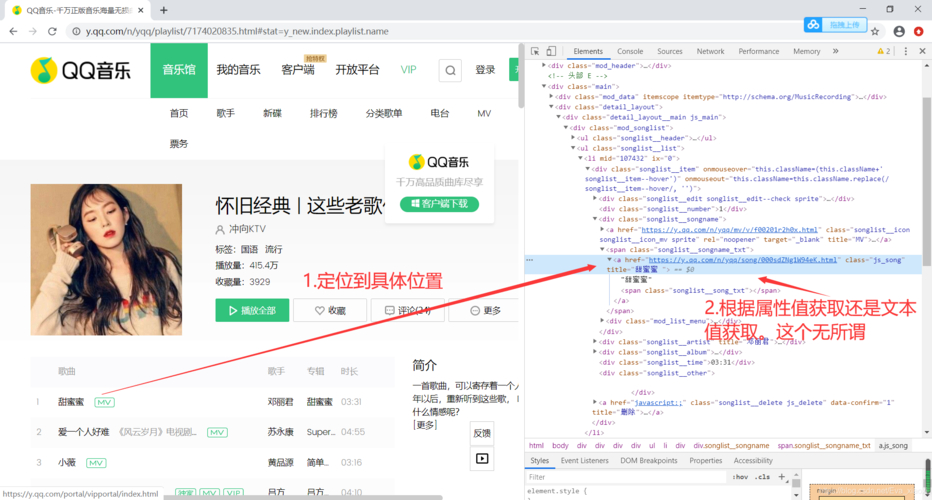The image size is (932, 500).
Task: Select div.songlist__songname in breadcrumb
Action: pyautogui.click(x=731, y=445)
